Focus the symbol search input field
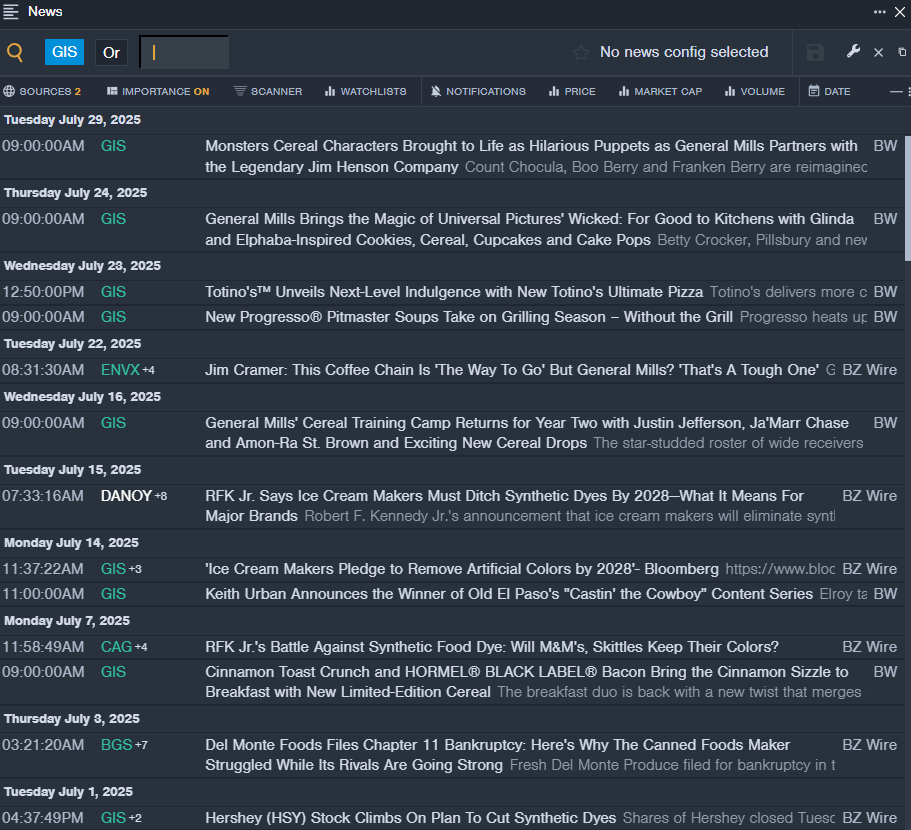The width and height of the screenshot is (911, 830). click(184, 52)
